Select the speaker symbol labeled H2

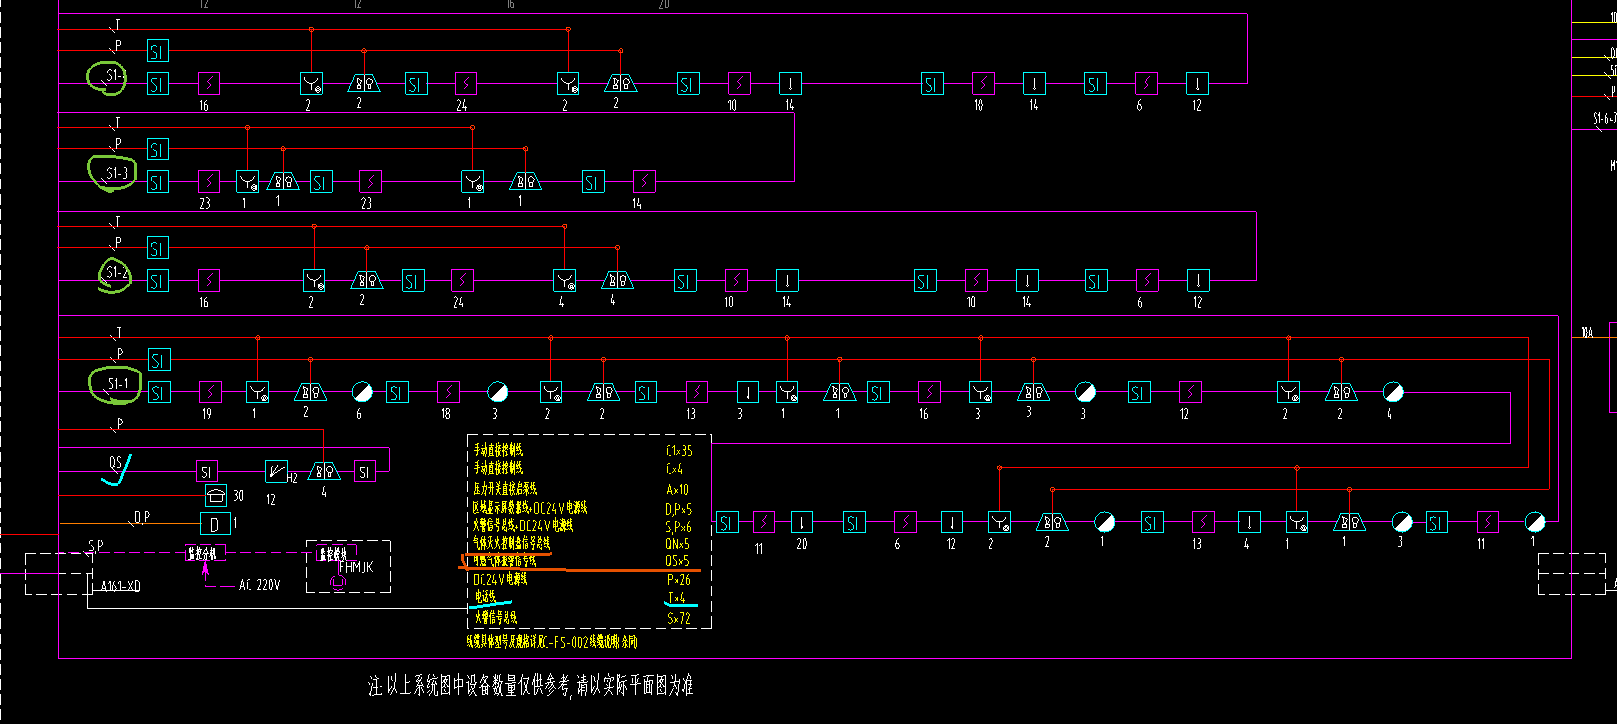276,471
